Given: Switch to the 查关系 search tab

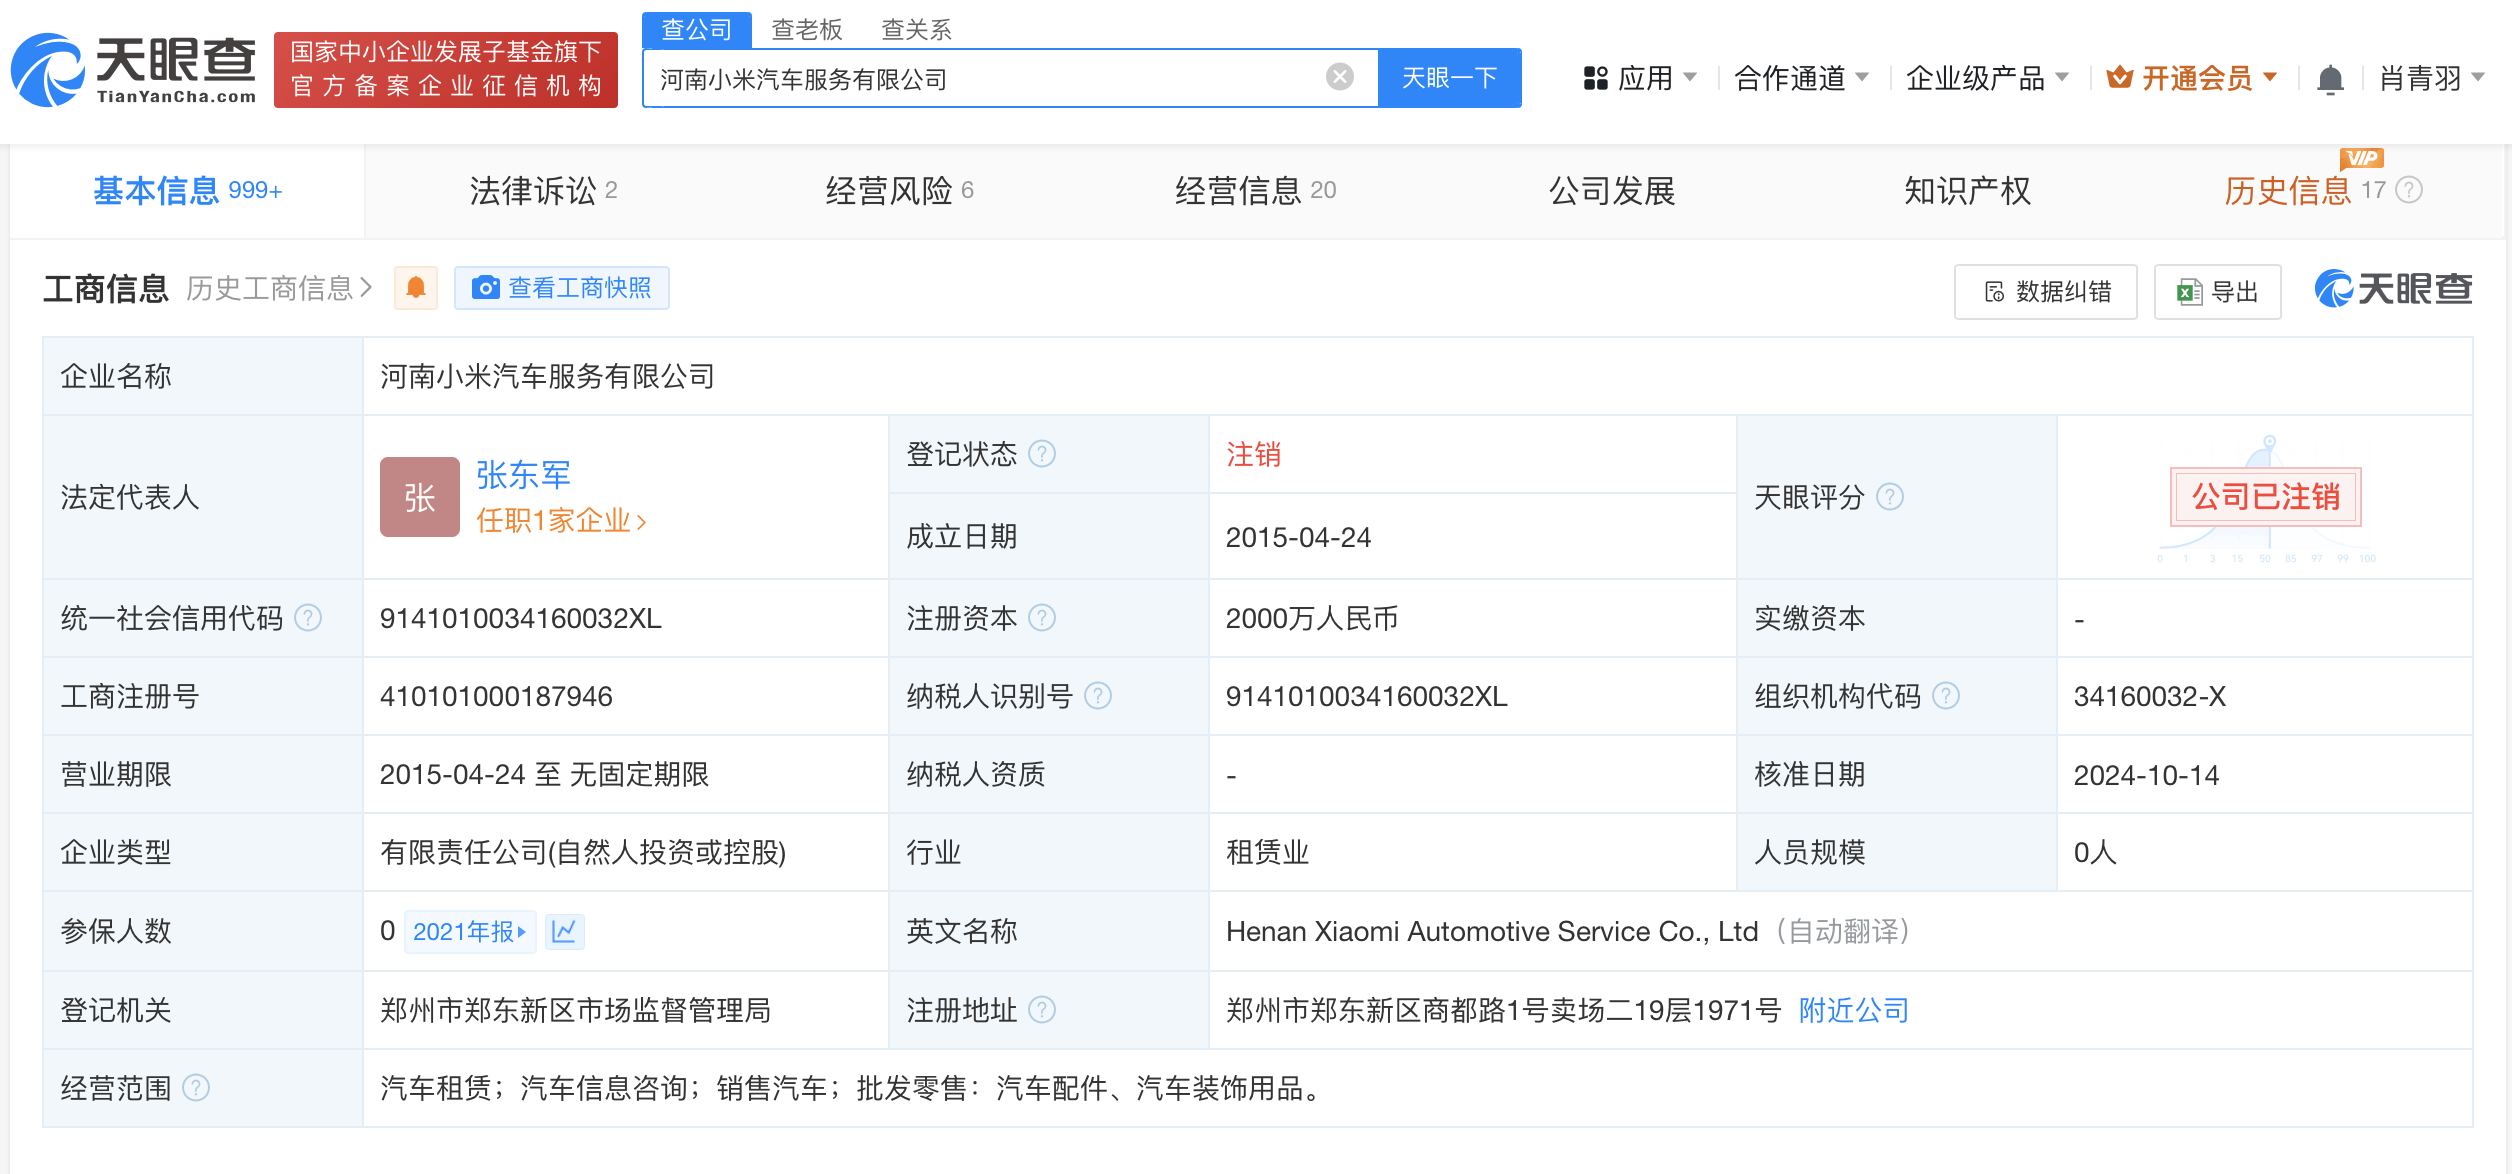Looking at the screenshot, I should (x=916, y=29).
